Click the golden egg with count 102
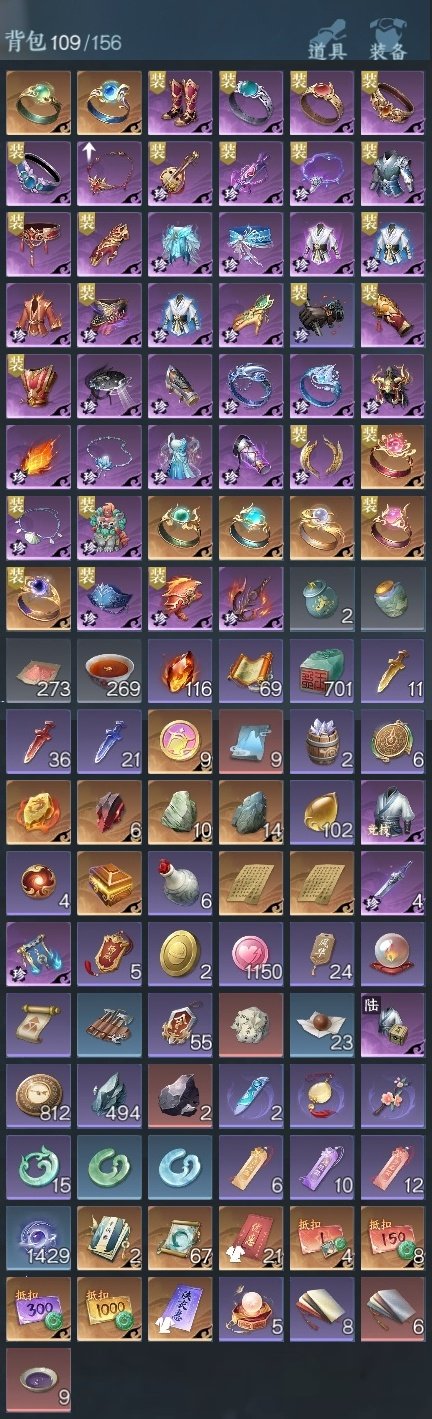The image size is (432, 1419). click(x=323, y=811)
